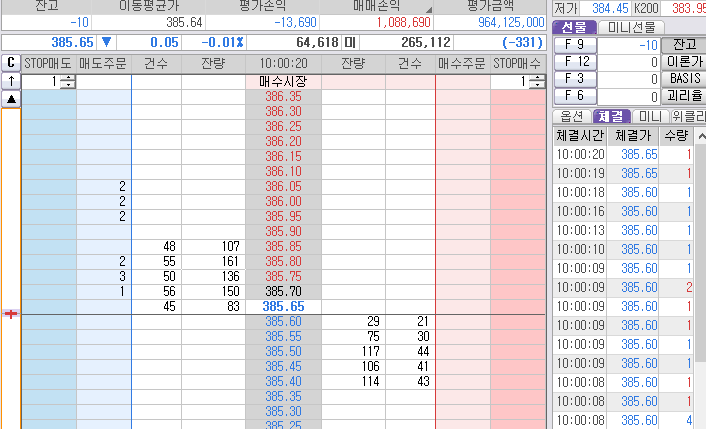Open the 옵션 tab
Screen dimensions: 706x429
[572, 116]
